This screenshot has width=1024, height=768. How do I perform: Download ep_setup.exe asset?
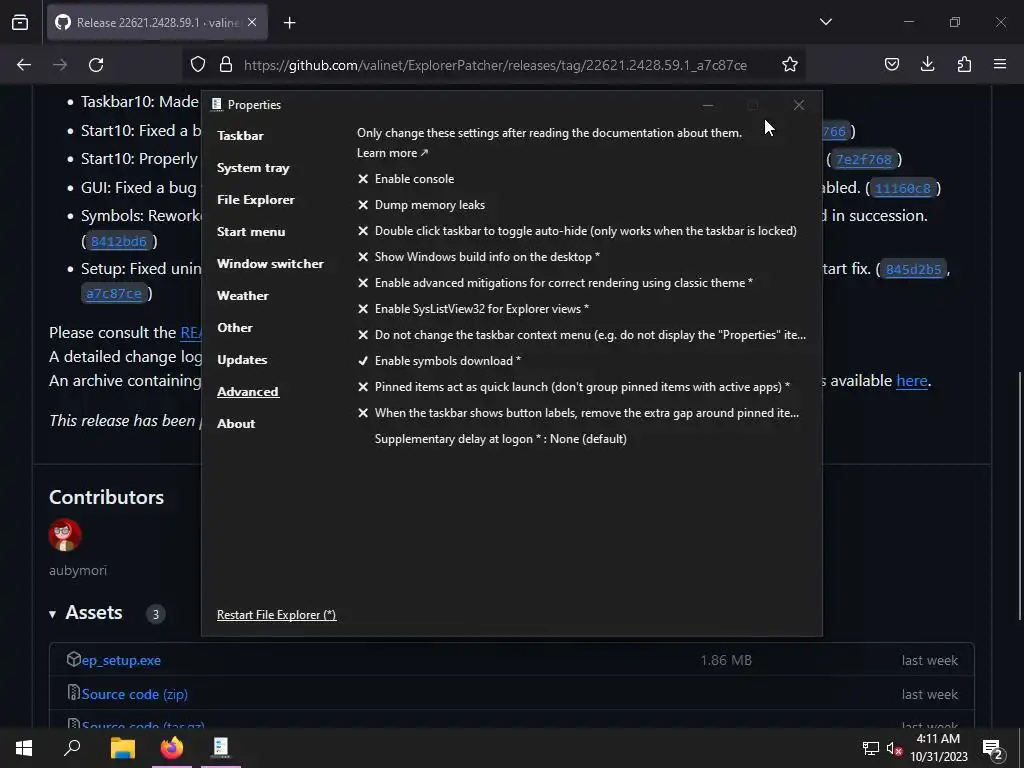point(121,660)
